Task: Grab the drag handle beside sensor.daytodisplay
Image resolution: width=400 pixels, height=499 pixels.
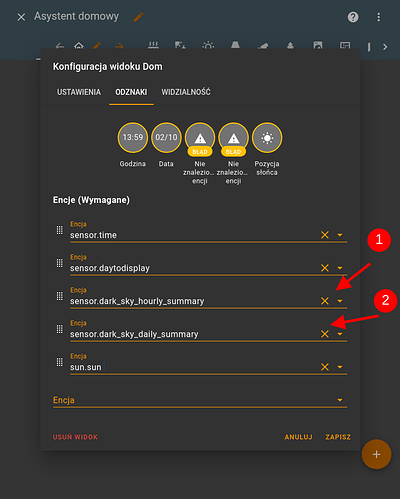Action: pos(59,263)
